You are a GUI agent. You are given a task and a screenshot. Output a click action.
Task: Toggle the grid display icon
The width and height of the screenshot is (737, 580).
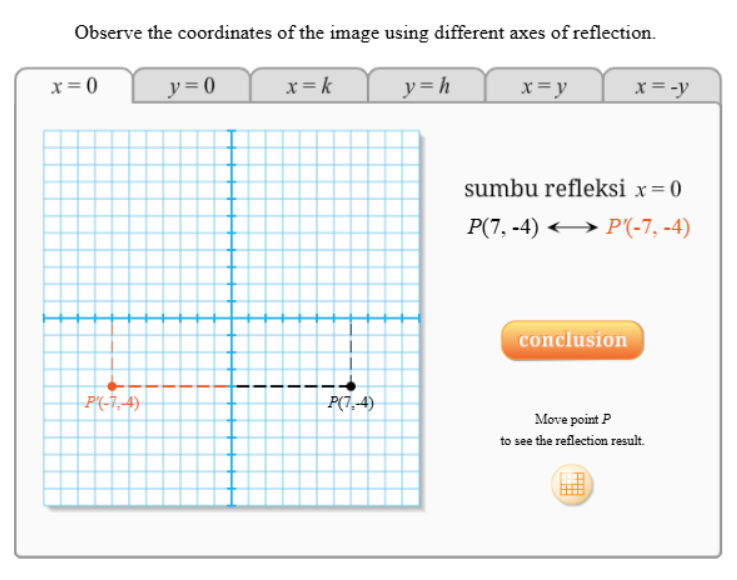click(571, 486)
